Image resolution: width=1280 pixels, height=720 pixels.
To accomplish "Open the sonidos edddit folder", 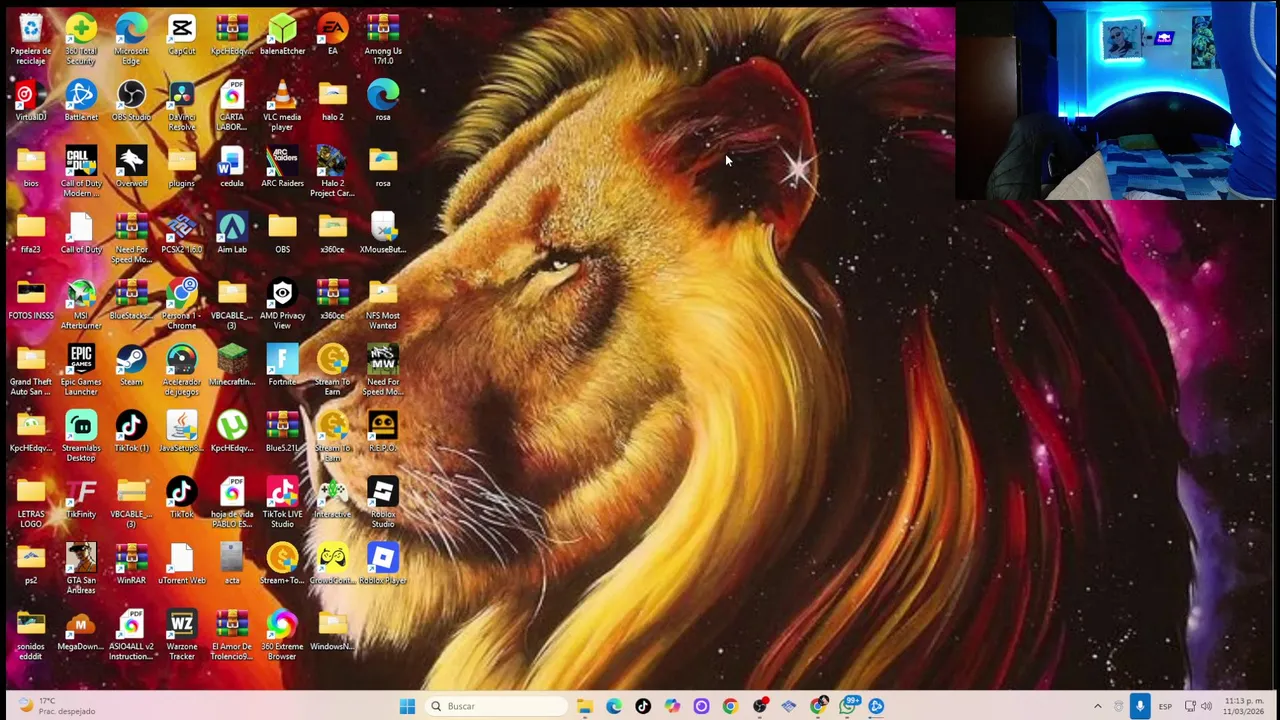I will [30, 634].
